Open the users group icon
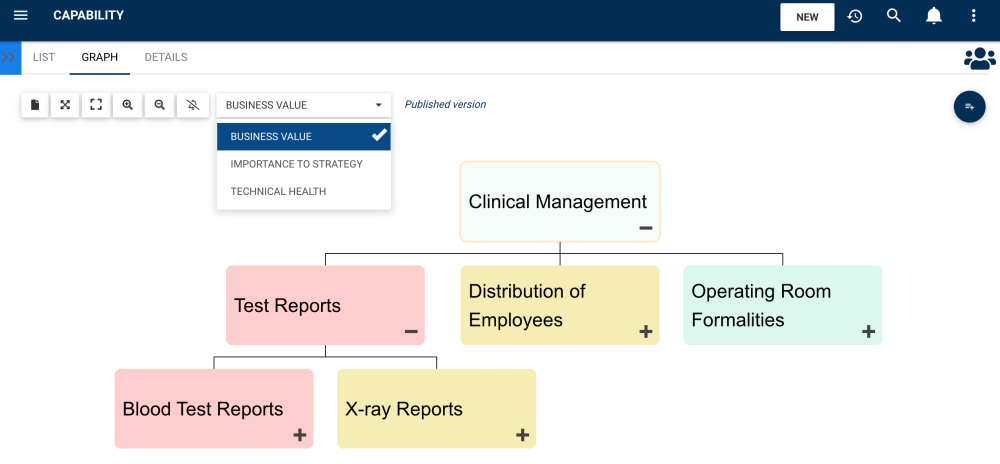1000x464 pixels. pyautogui.click(x=979, y=59)
